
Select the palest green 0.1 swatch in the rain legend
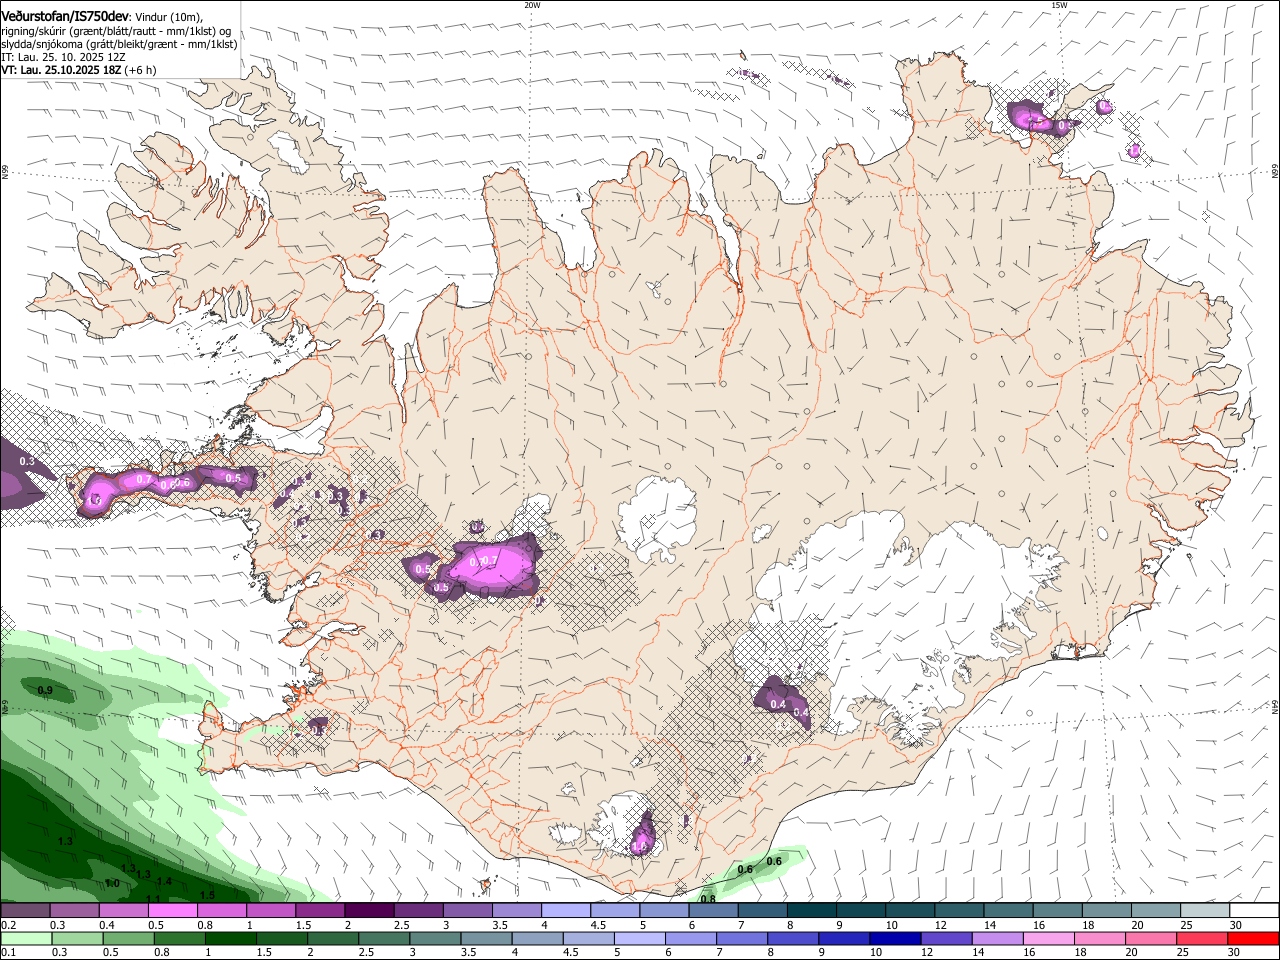click(26, 938)
